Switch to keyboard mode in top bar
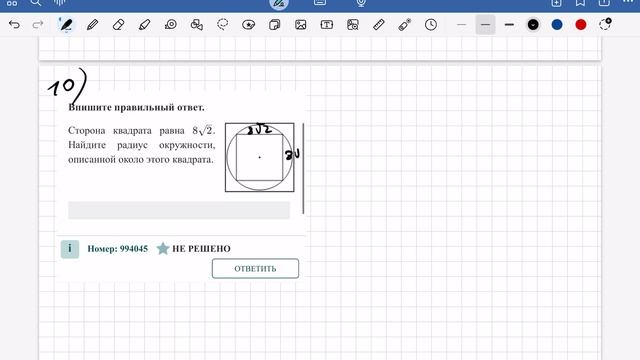The height and width of the screenshot is (360, 640). [320, 2]
